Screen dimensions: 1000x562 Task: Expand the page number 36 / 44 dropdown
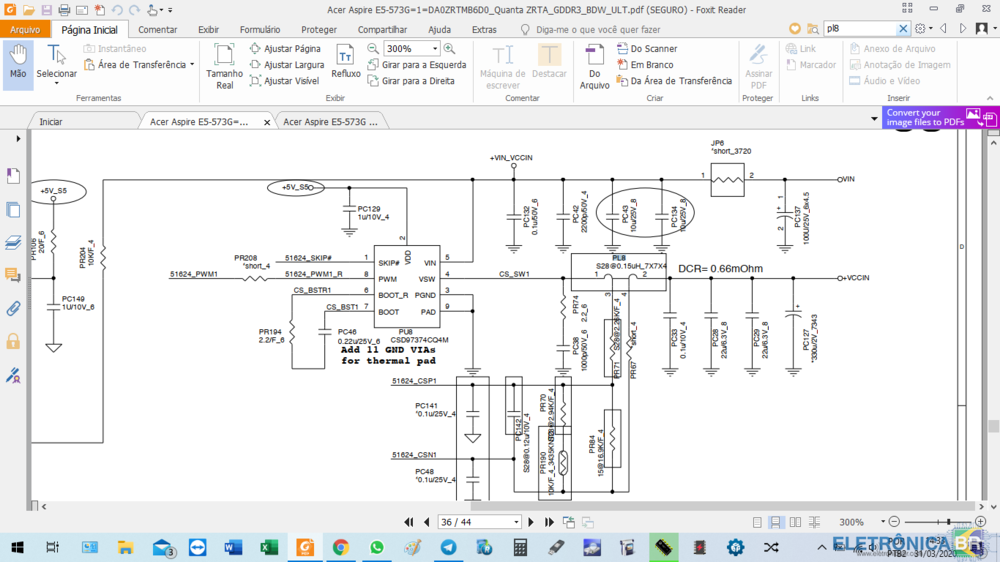coord(516,522)
